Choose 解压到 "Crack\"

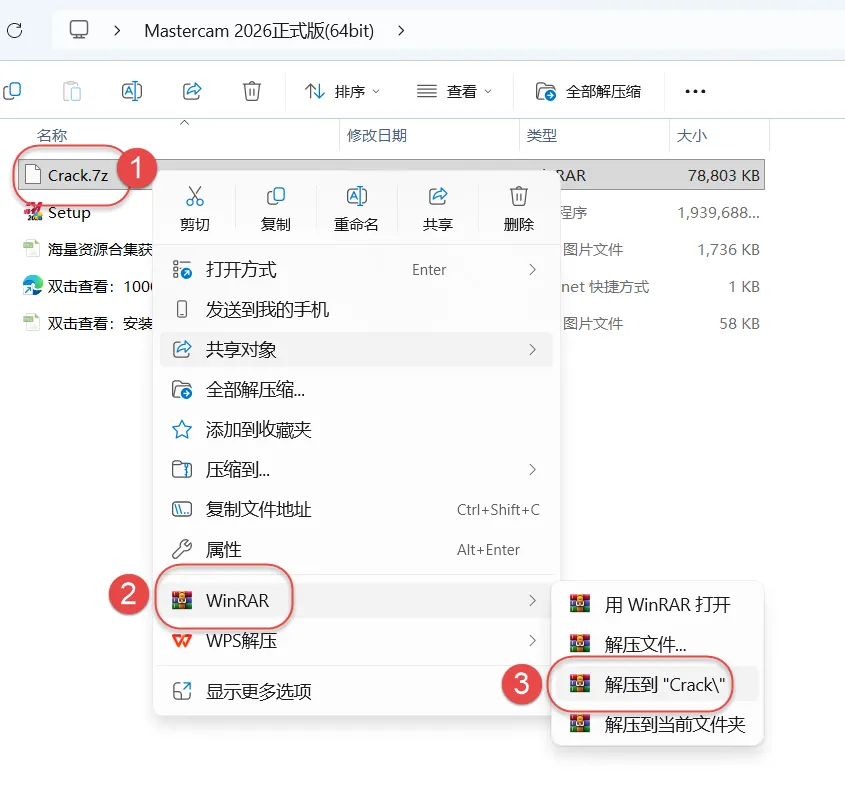pyautogui.click(x=657, y=684)
